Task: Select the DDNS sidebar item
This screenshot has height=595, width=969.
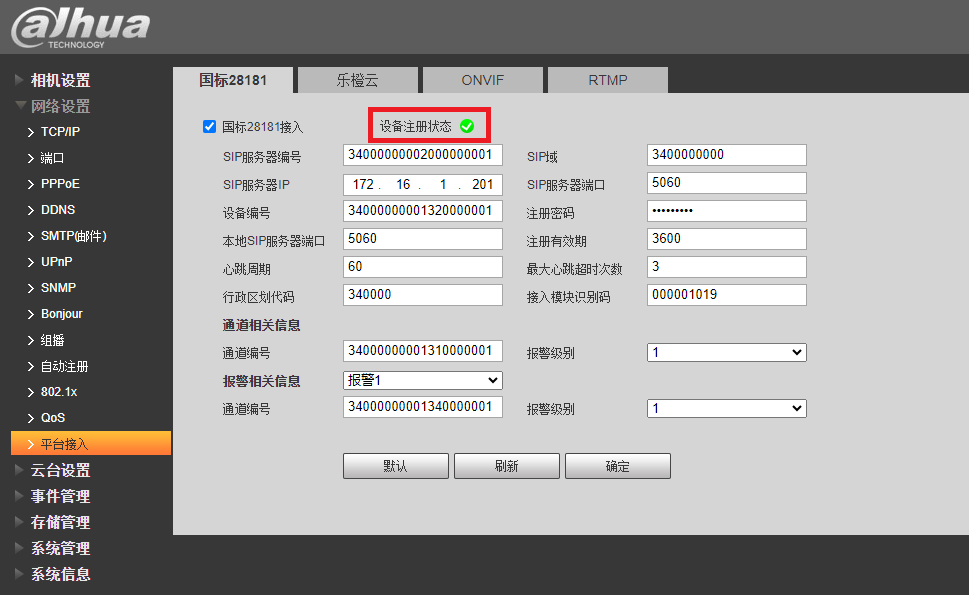Action: (57, 210)
